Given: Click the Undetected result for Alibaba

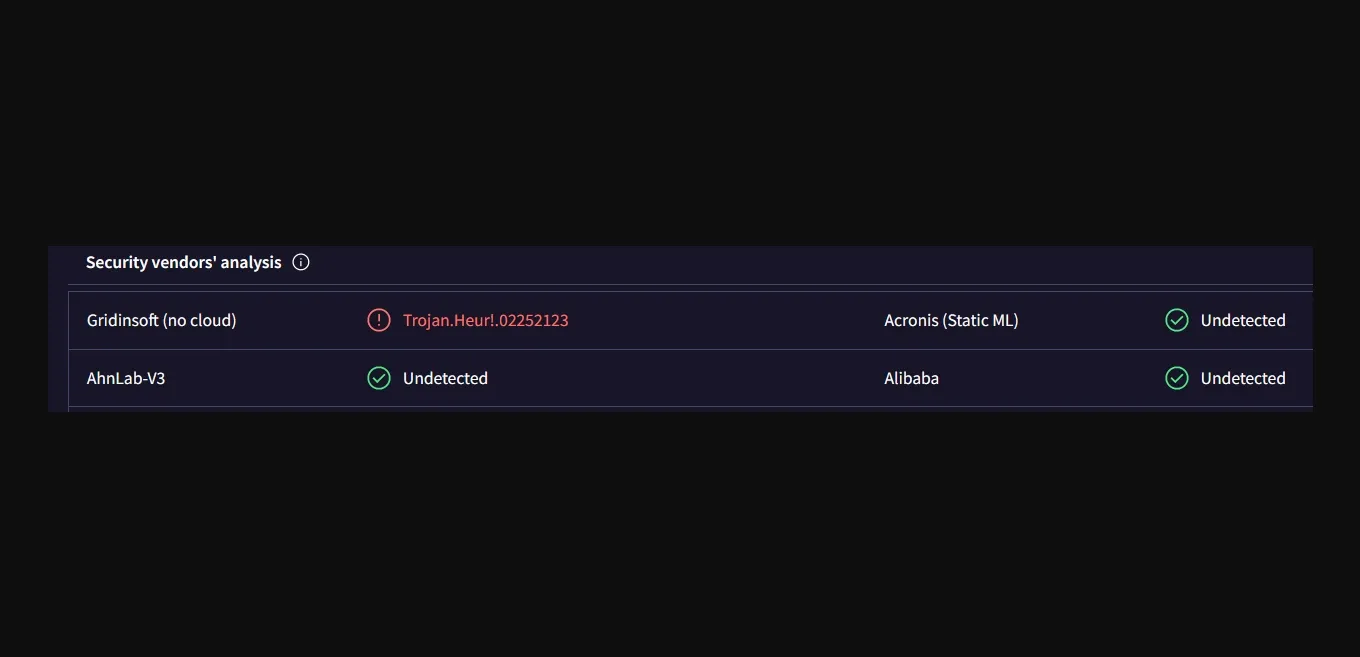Looking at the screenshot, I should point(1243,378).
